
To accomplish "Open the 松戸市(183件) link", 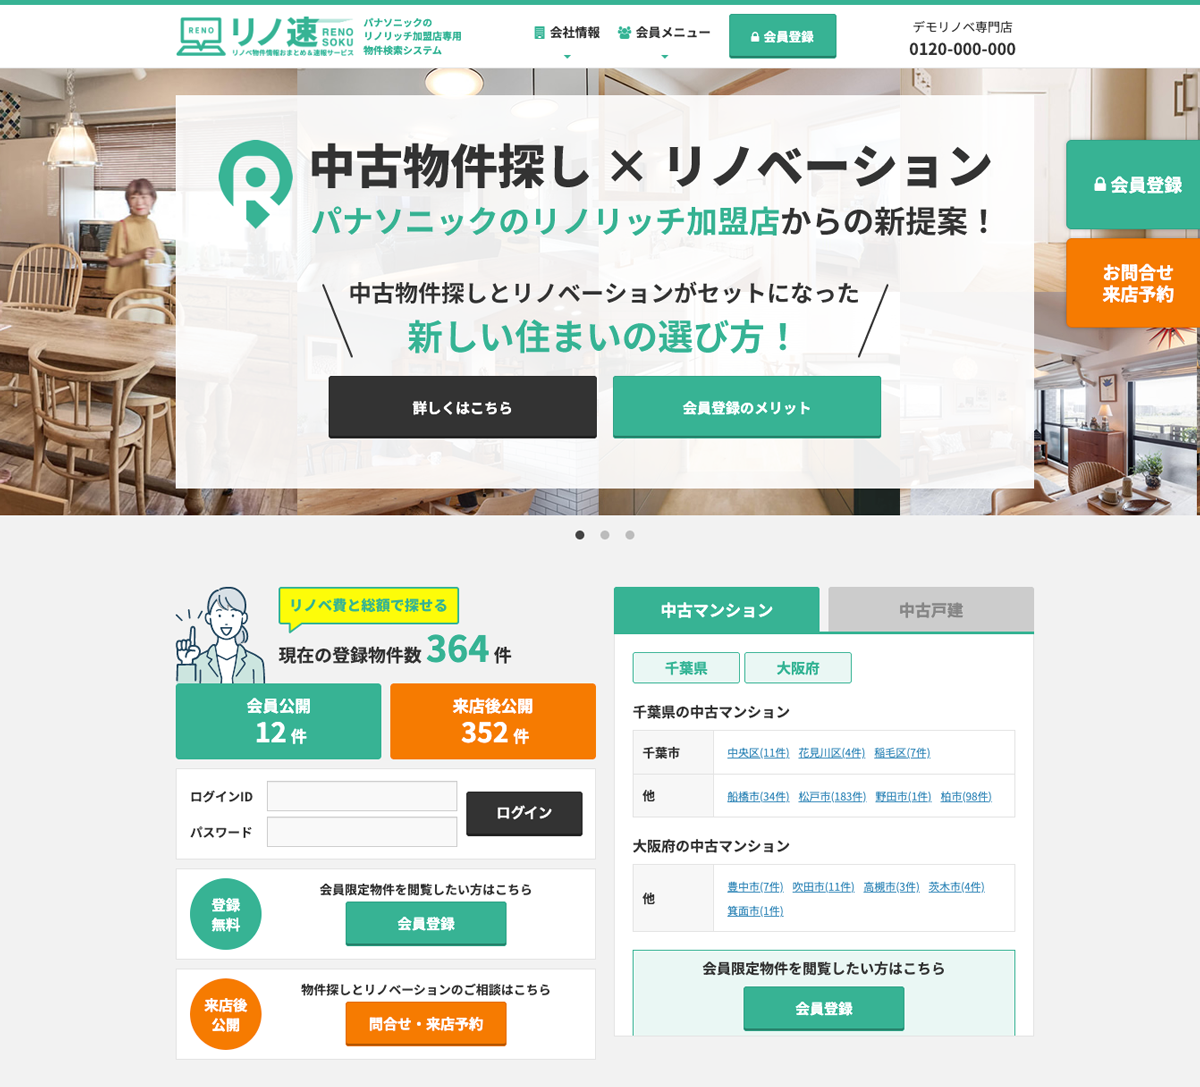I will 832,797.
